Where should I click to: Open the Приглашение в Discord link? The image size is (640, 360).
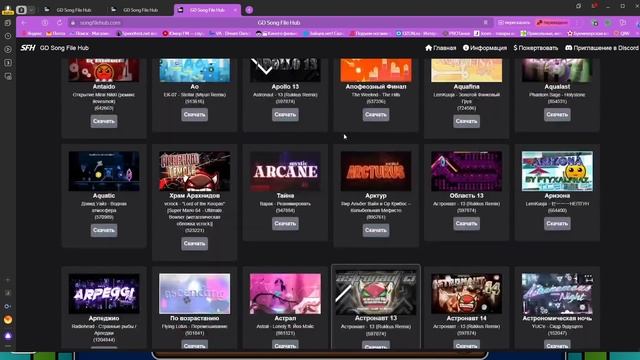[602, 48]
